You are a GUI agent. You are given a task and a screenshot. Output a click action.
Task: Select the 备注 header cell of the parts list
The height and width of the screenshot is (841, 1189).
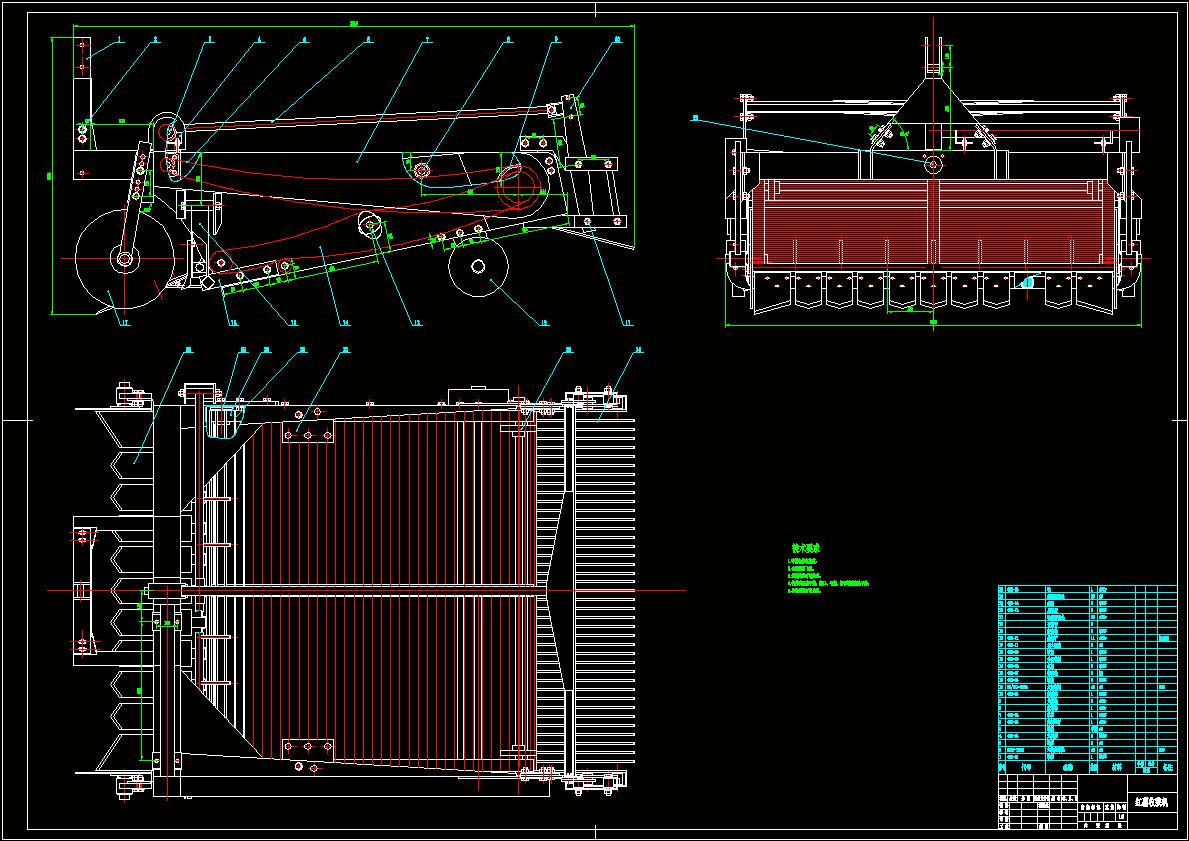pos(1168,767)
